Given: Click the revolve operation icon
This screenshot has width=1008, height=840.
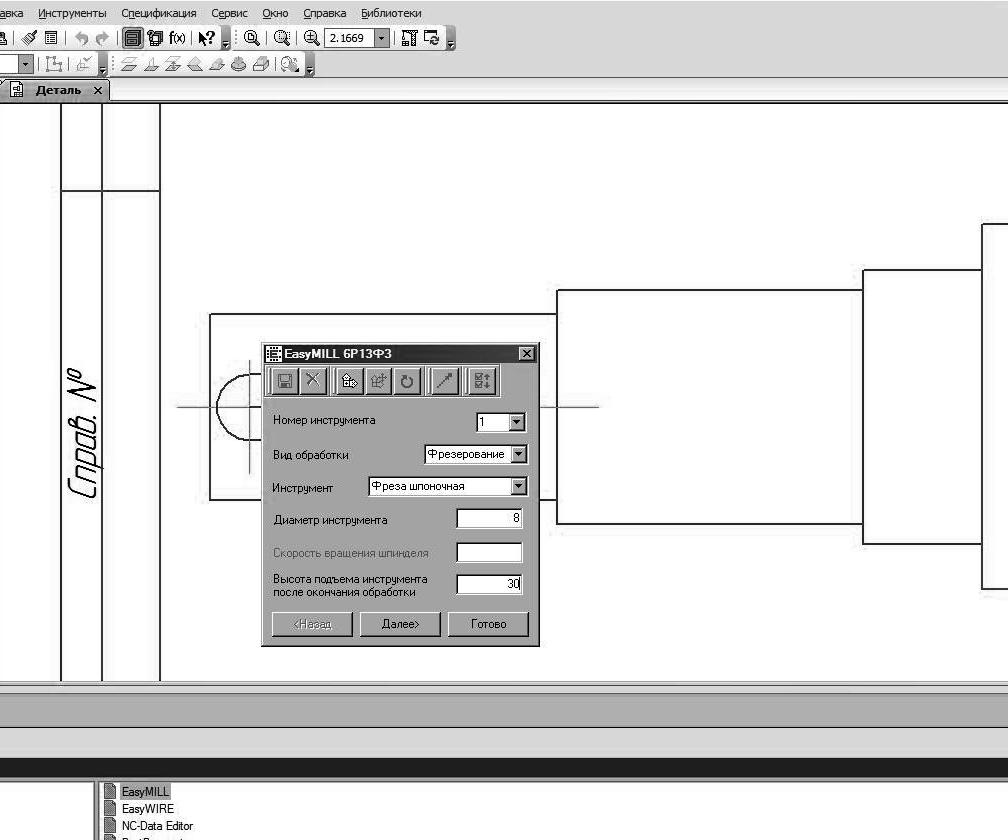Looking at the screenshot, I should pos(238,64).
